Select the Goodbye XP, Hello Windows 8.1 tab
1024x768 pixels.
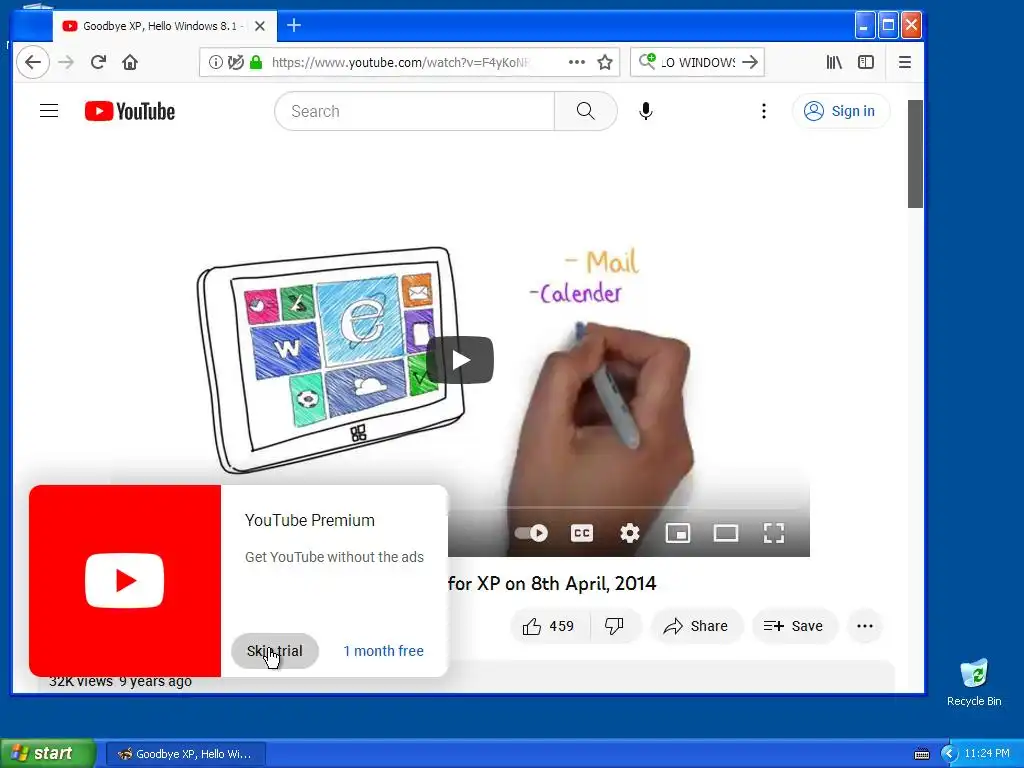pos(165,26)
